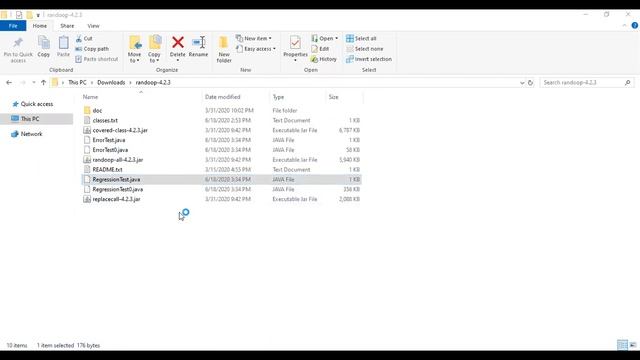Open the New item dropdown
640x360 pixels.
(253, 38)
